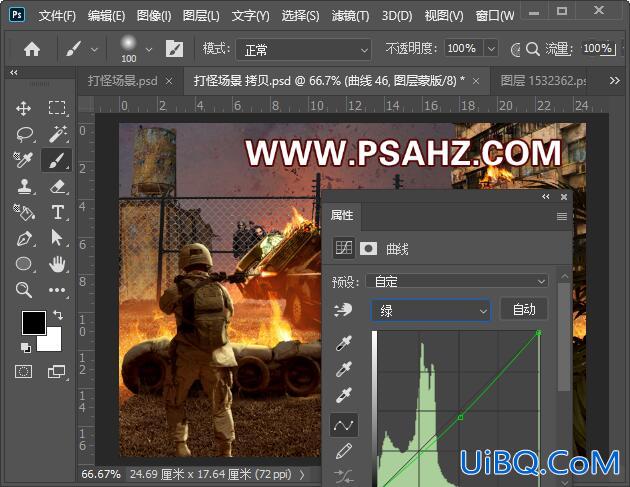Switch to 打怪场景.psd tab
Viewport: 630px width, 487px height.
pos(123,81)
